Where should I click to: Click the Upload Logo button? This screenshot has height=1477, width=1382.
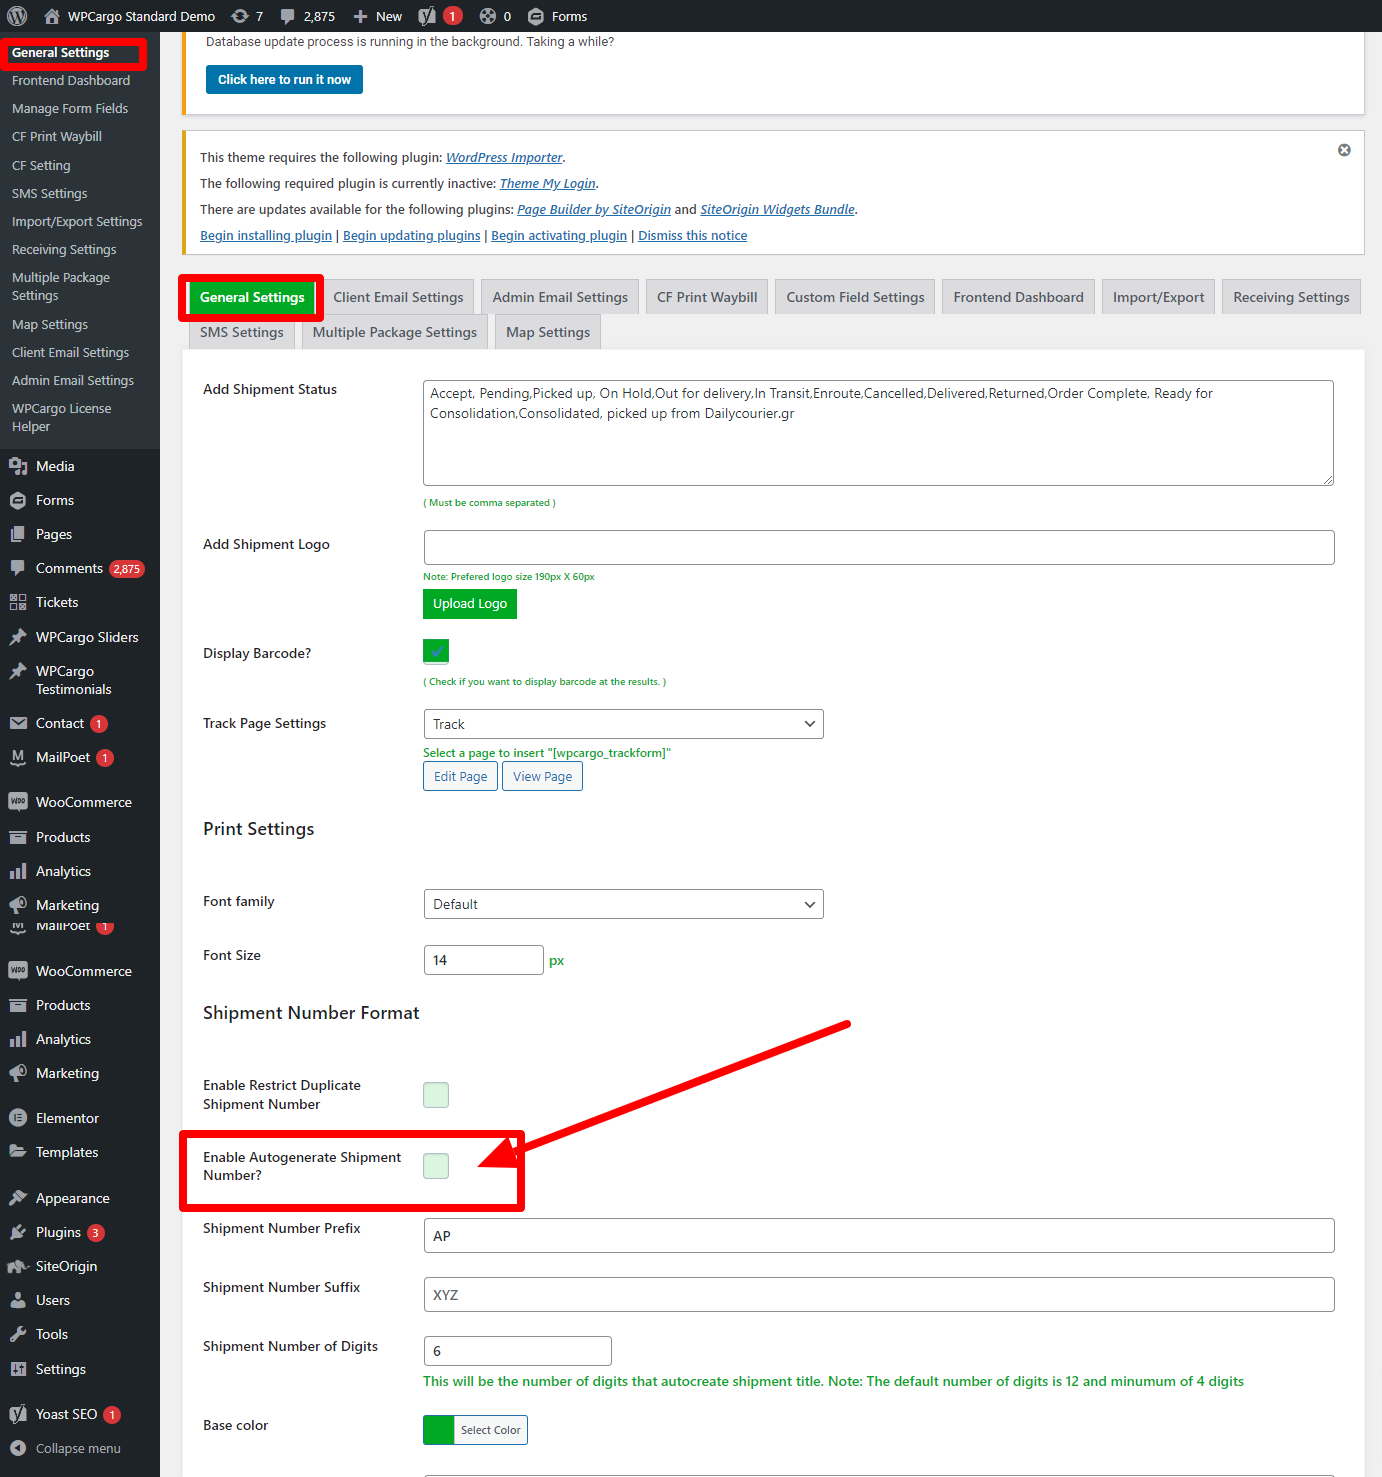pos(470,604)
